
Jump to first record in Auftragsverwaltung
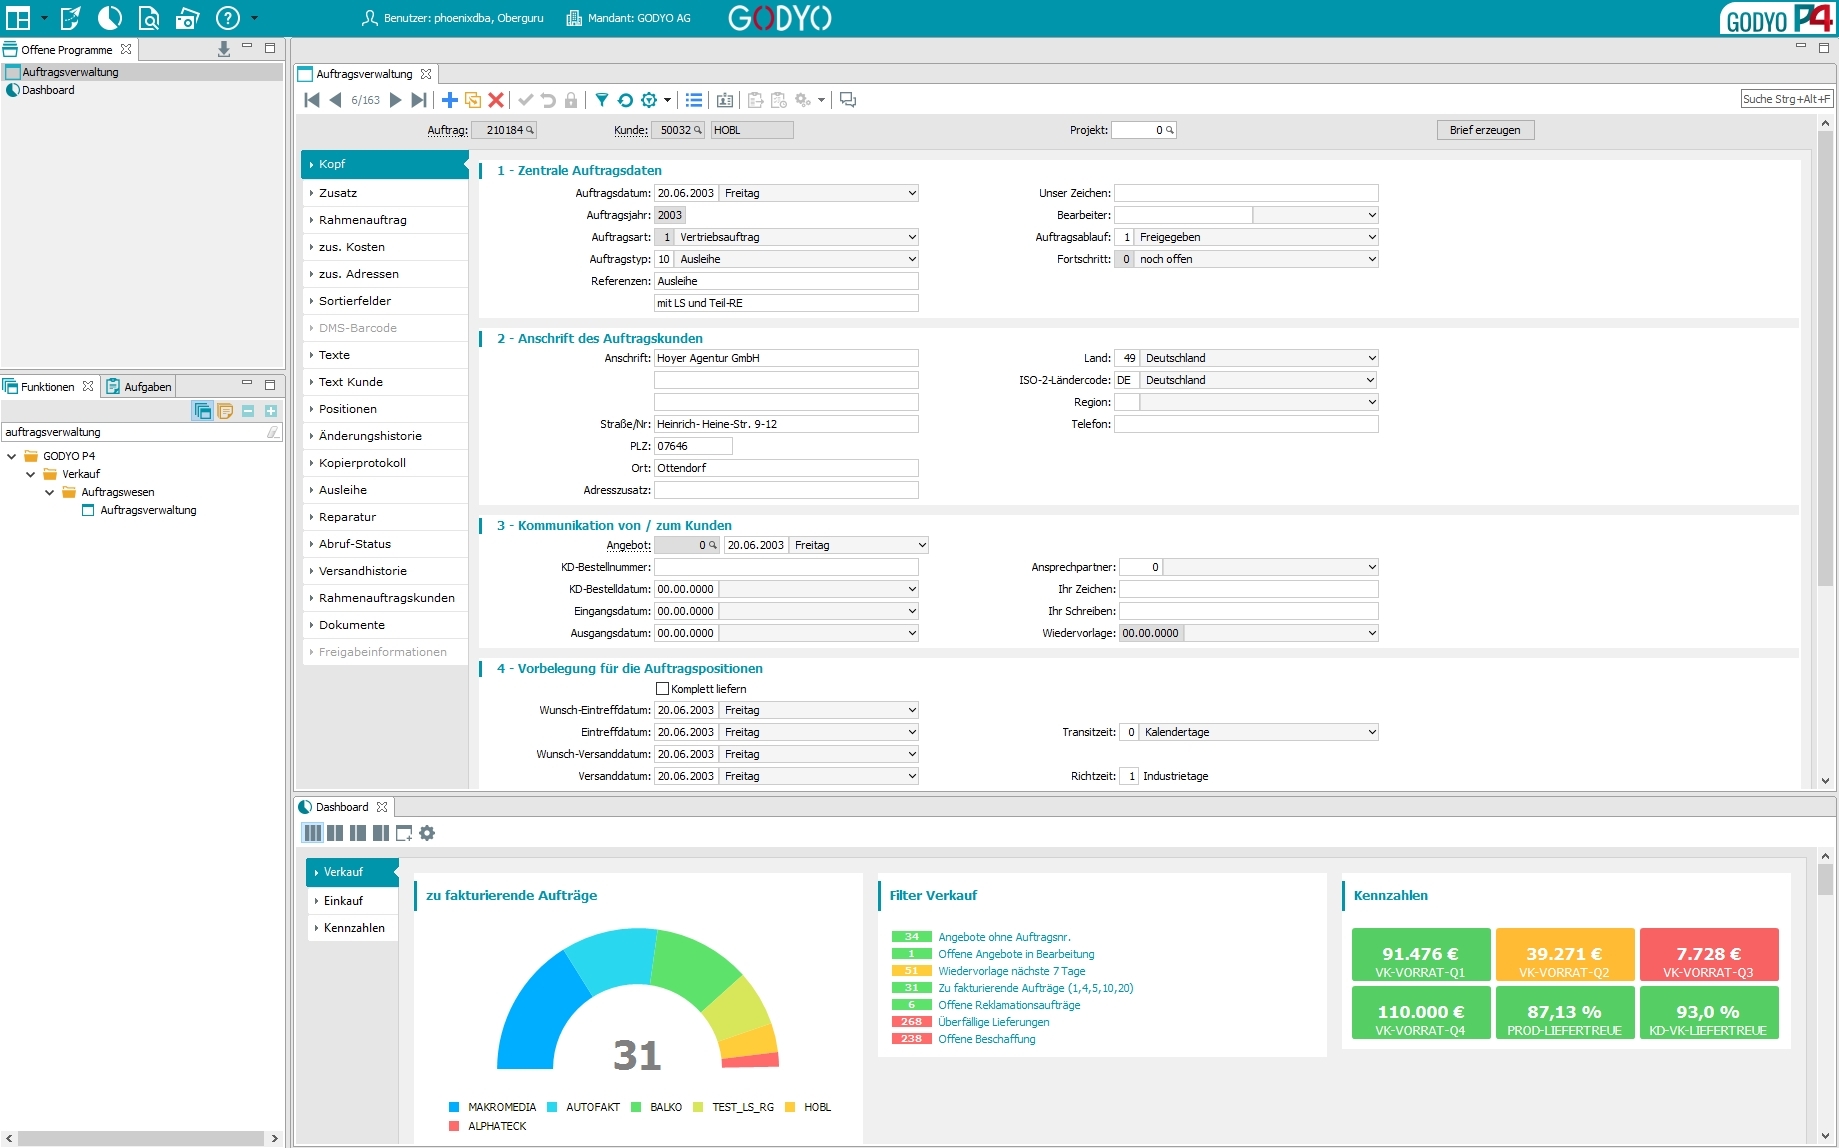[x=312, y=100]
